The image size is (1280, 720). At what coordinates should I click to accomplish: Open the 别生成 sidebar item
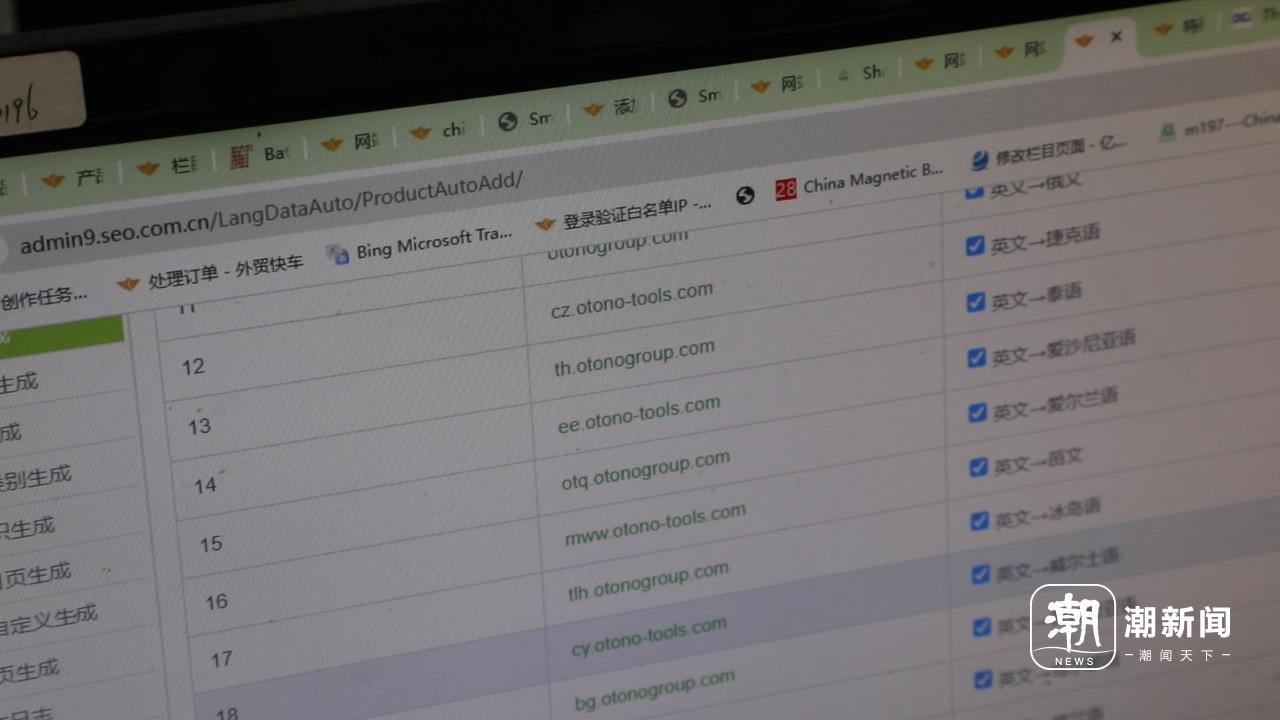[36, 479]
